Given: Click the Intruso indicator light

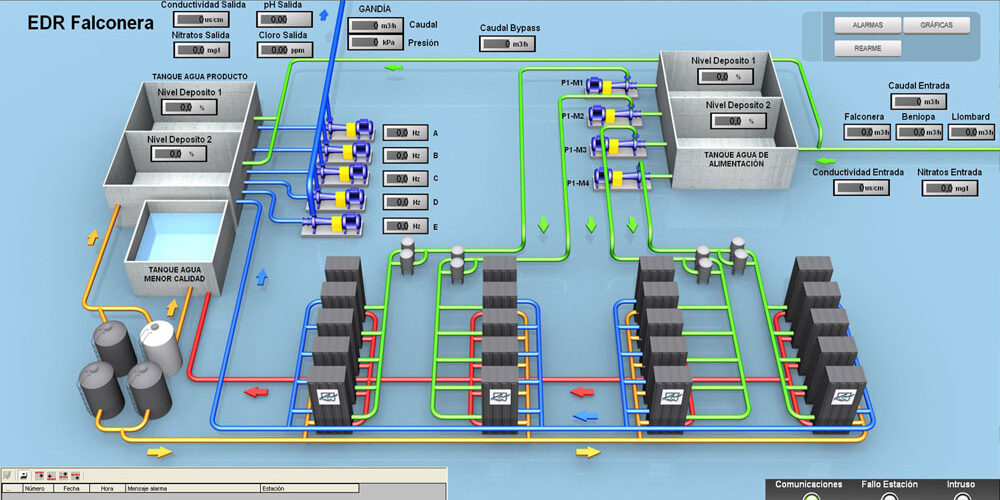Looking at the screenshot, I should (x=962, y=496).
